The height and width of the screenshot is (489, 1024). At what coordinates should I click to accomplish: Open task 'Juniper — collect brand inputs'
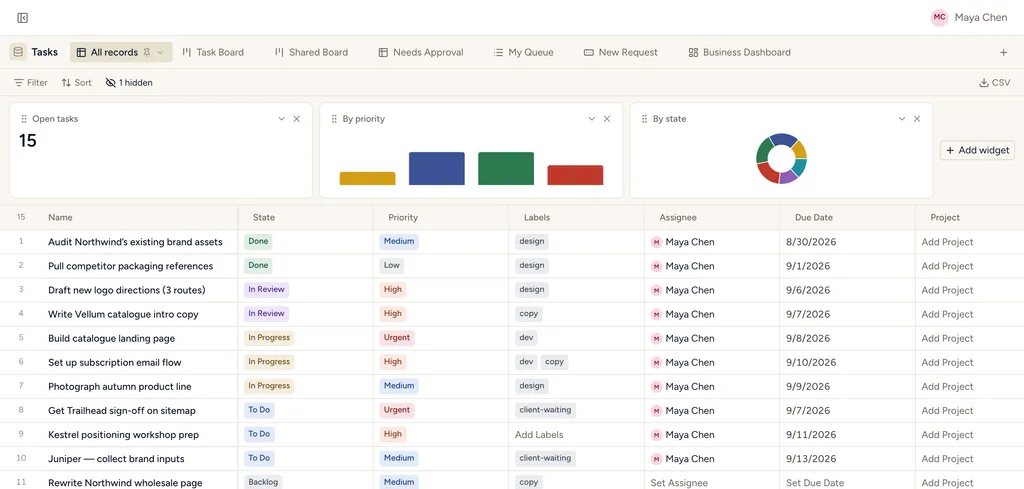tap(116, 459)
